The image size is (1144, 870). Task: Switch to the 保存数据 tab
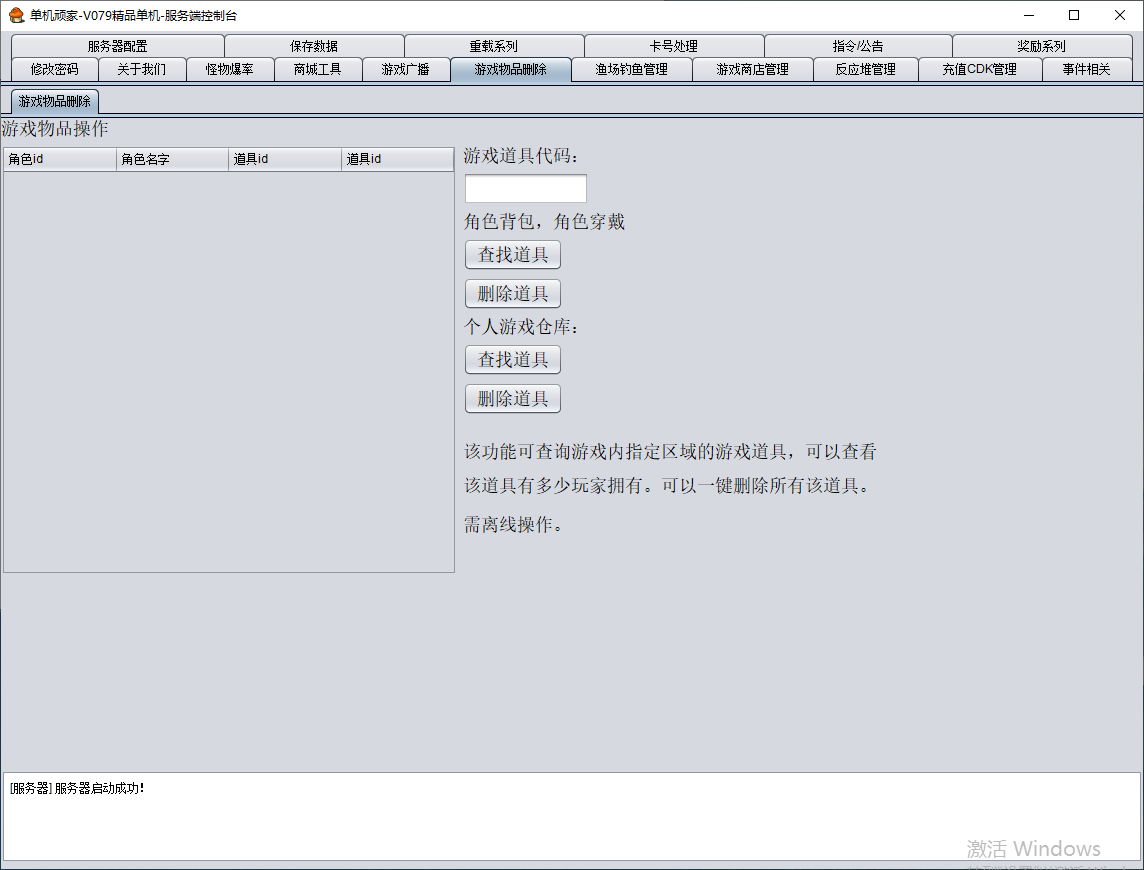(x=314, y=46)
